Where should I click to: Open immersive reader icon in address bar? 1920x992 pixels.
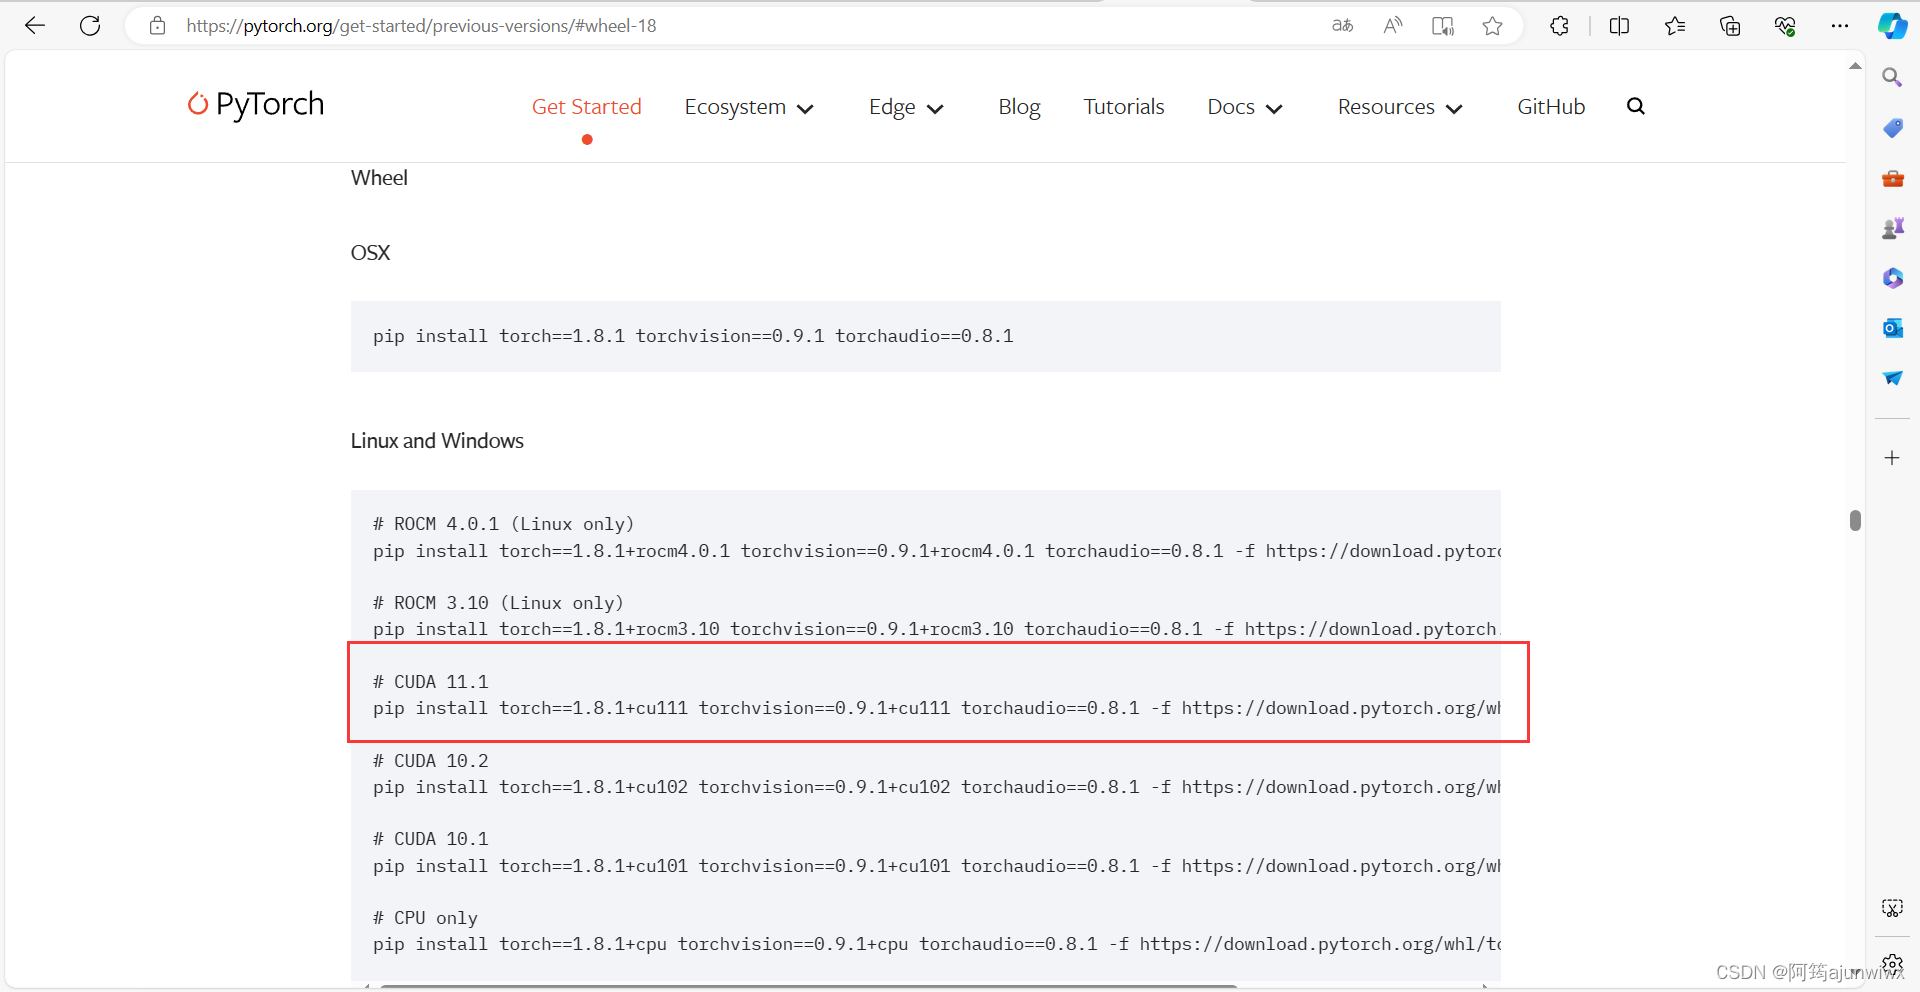click(1442, 26)
